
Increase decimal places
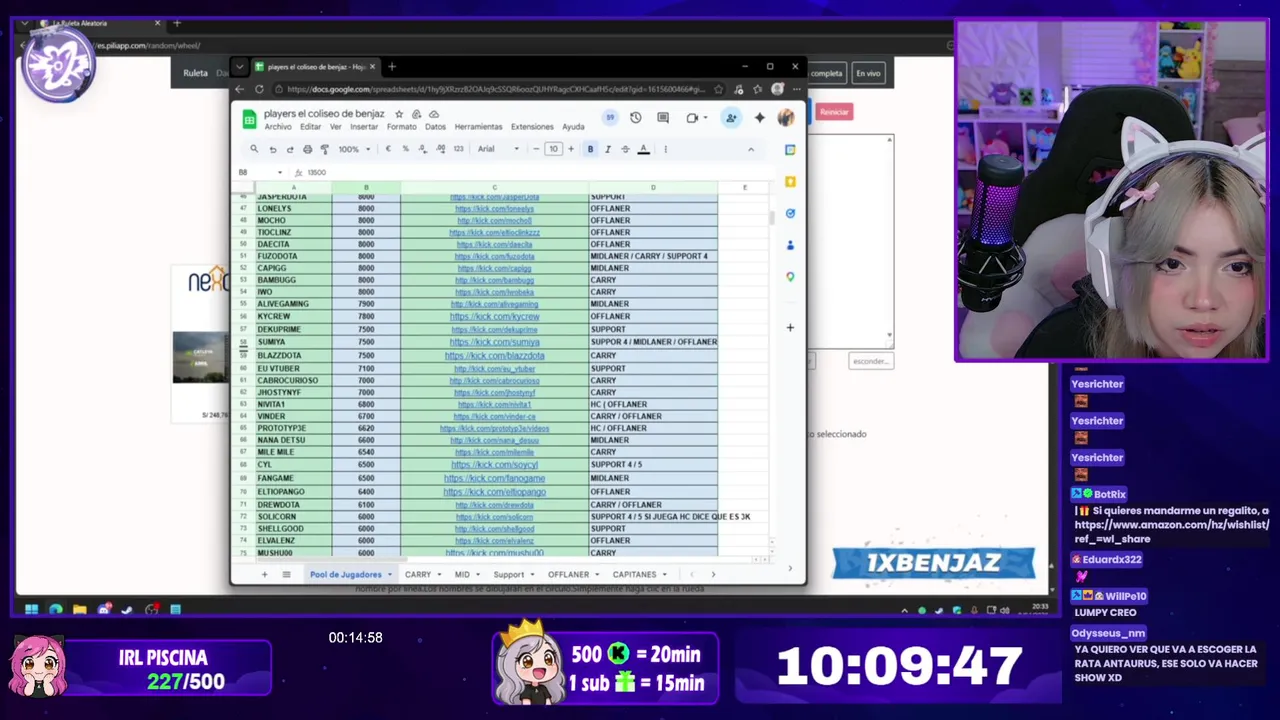point(440,149)
